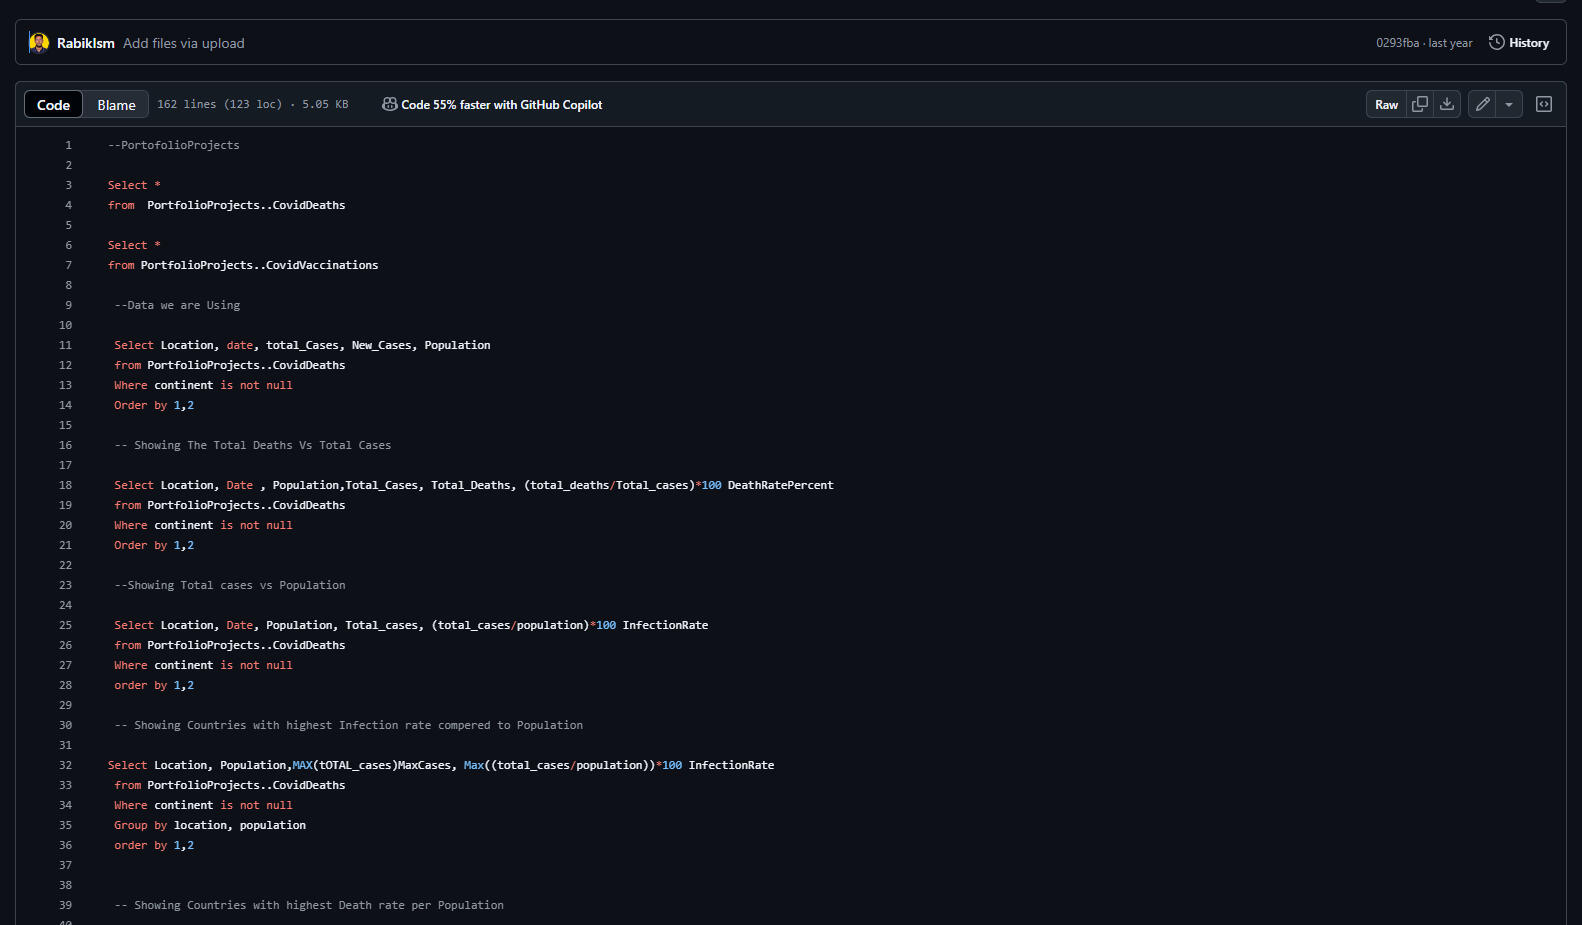The image size is (1582, 925).
Task: Click line number 39 in gutter
Action: point(65,905)
